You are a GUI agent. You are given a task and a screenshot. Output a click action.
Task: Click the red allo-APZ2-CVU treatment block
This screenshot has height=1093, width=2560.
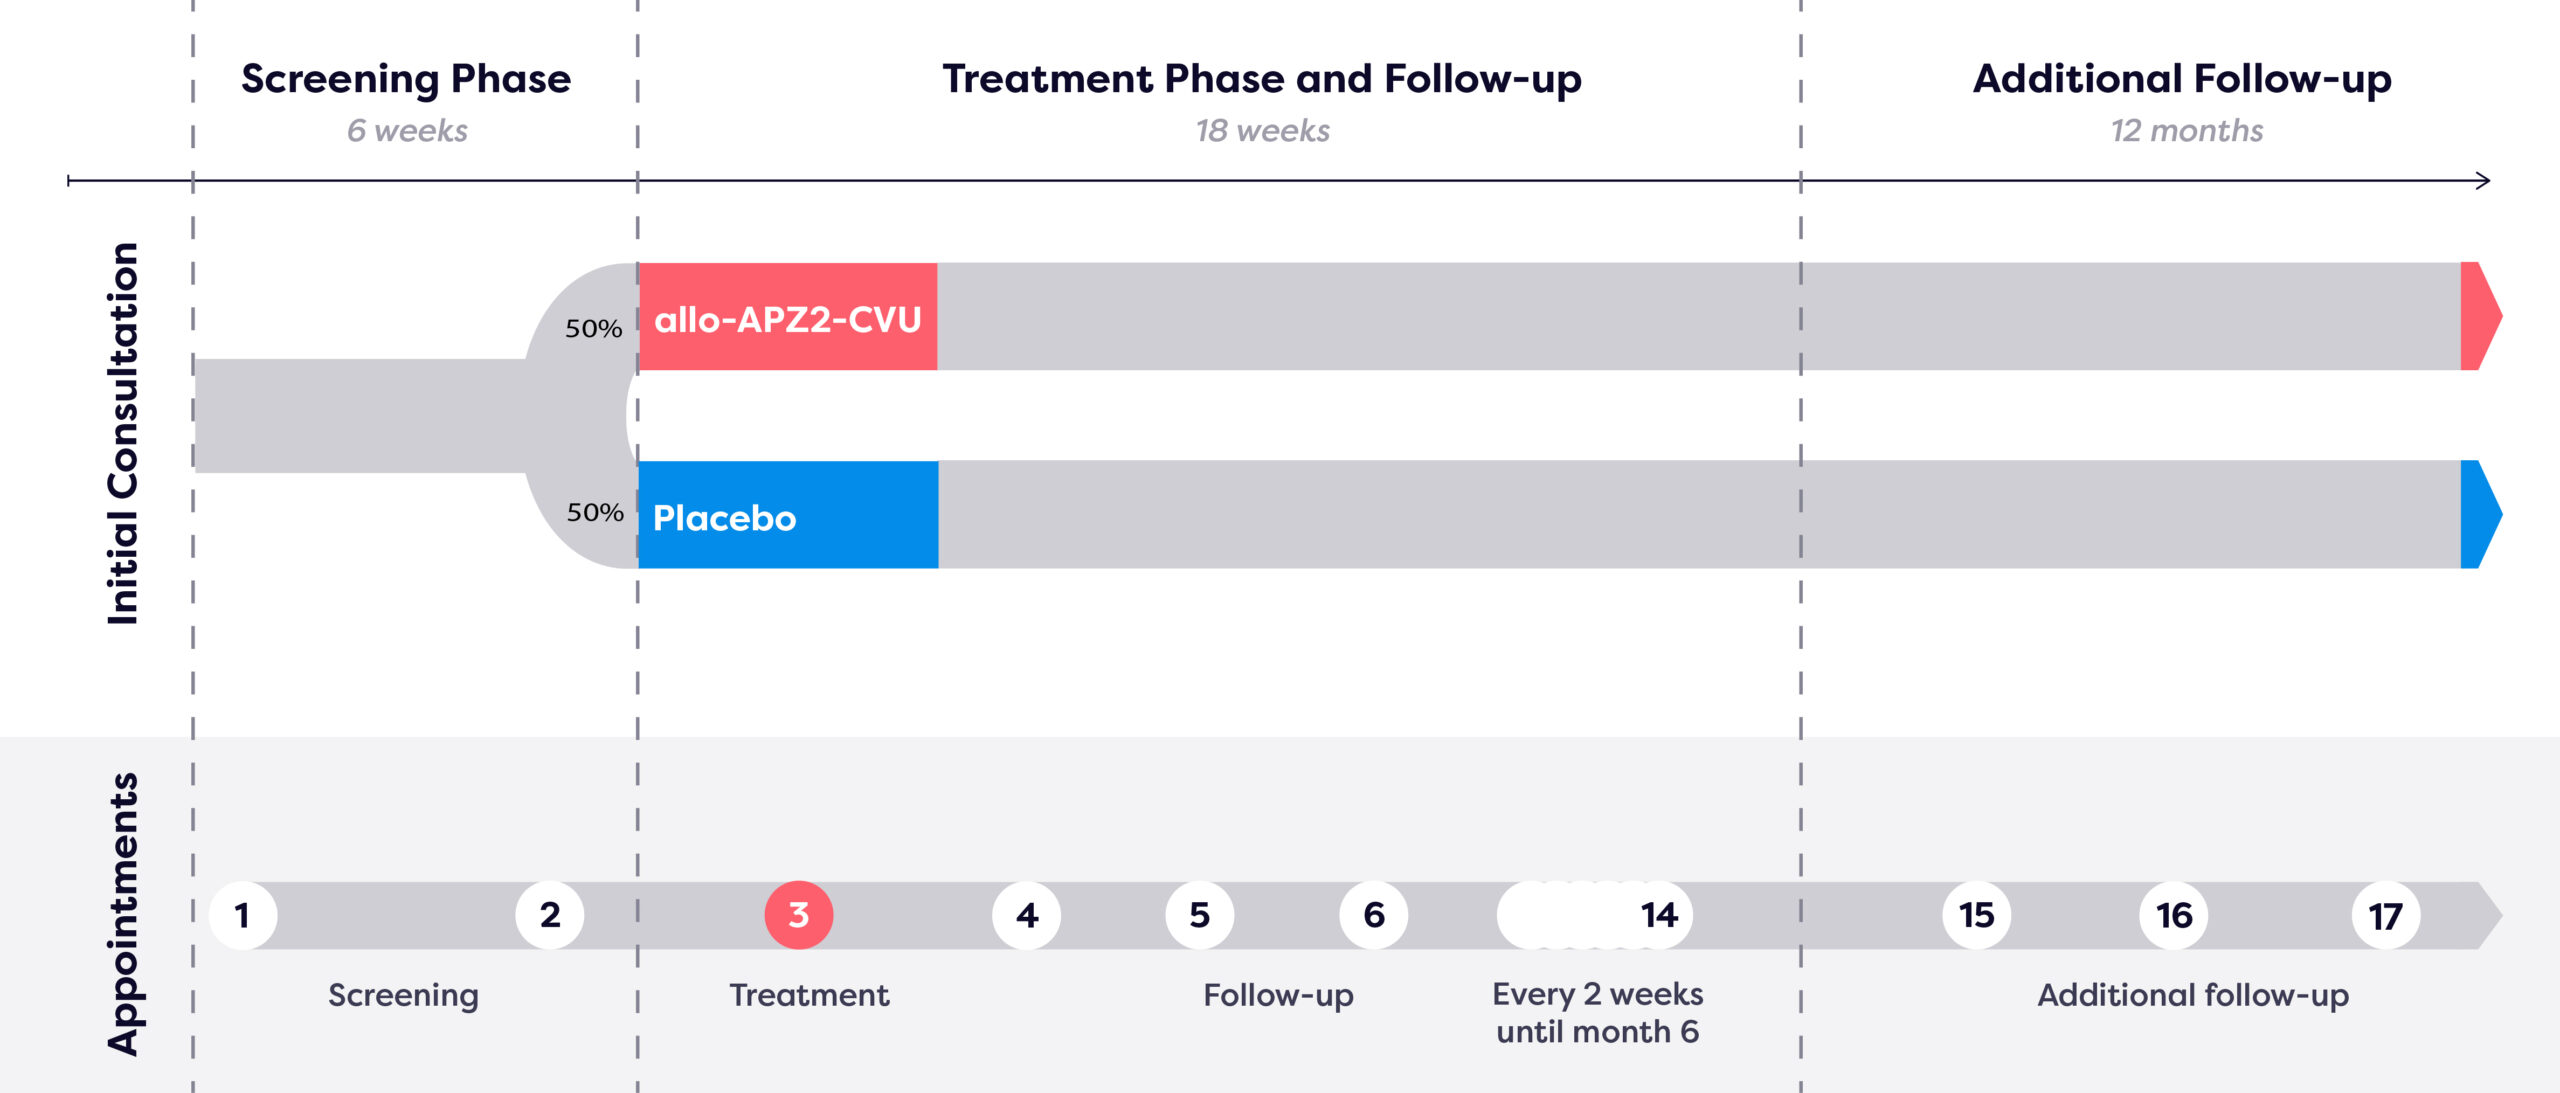[x=788, y=317]
